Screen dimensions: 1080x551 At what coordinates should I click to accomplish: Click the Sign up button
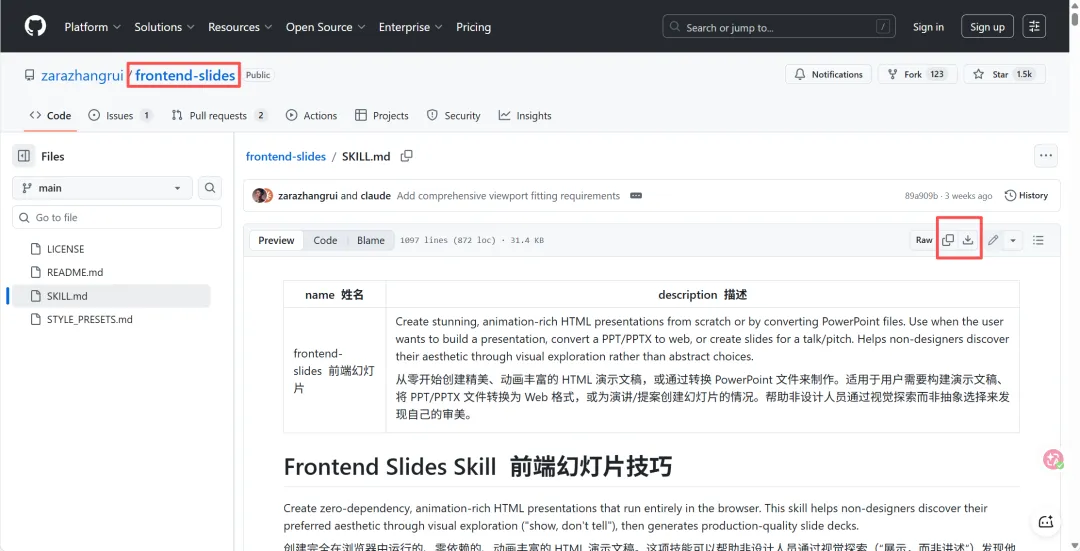tap(987, 27)
